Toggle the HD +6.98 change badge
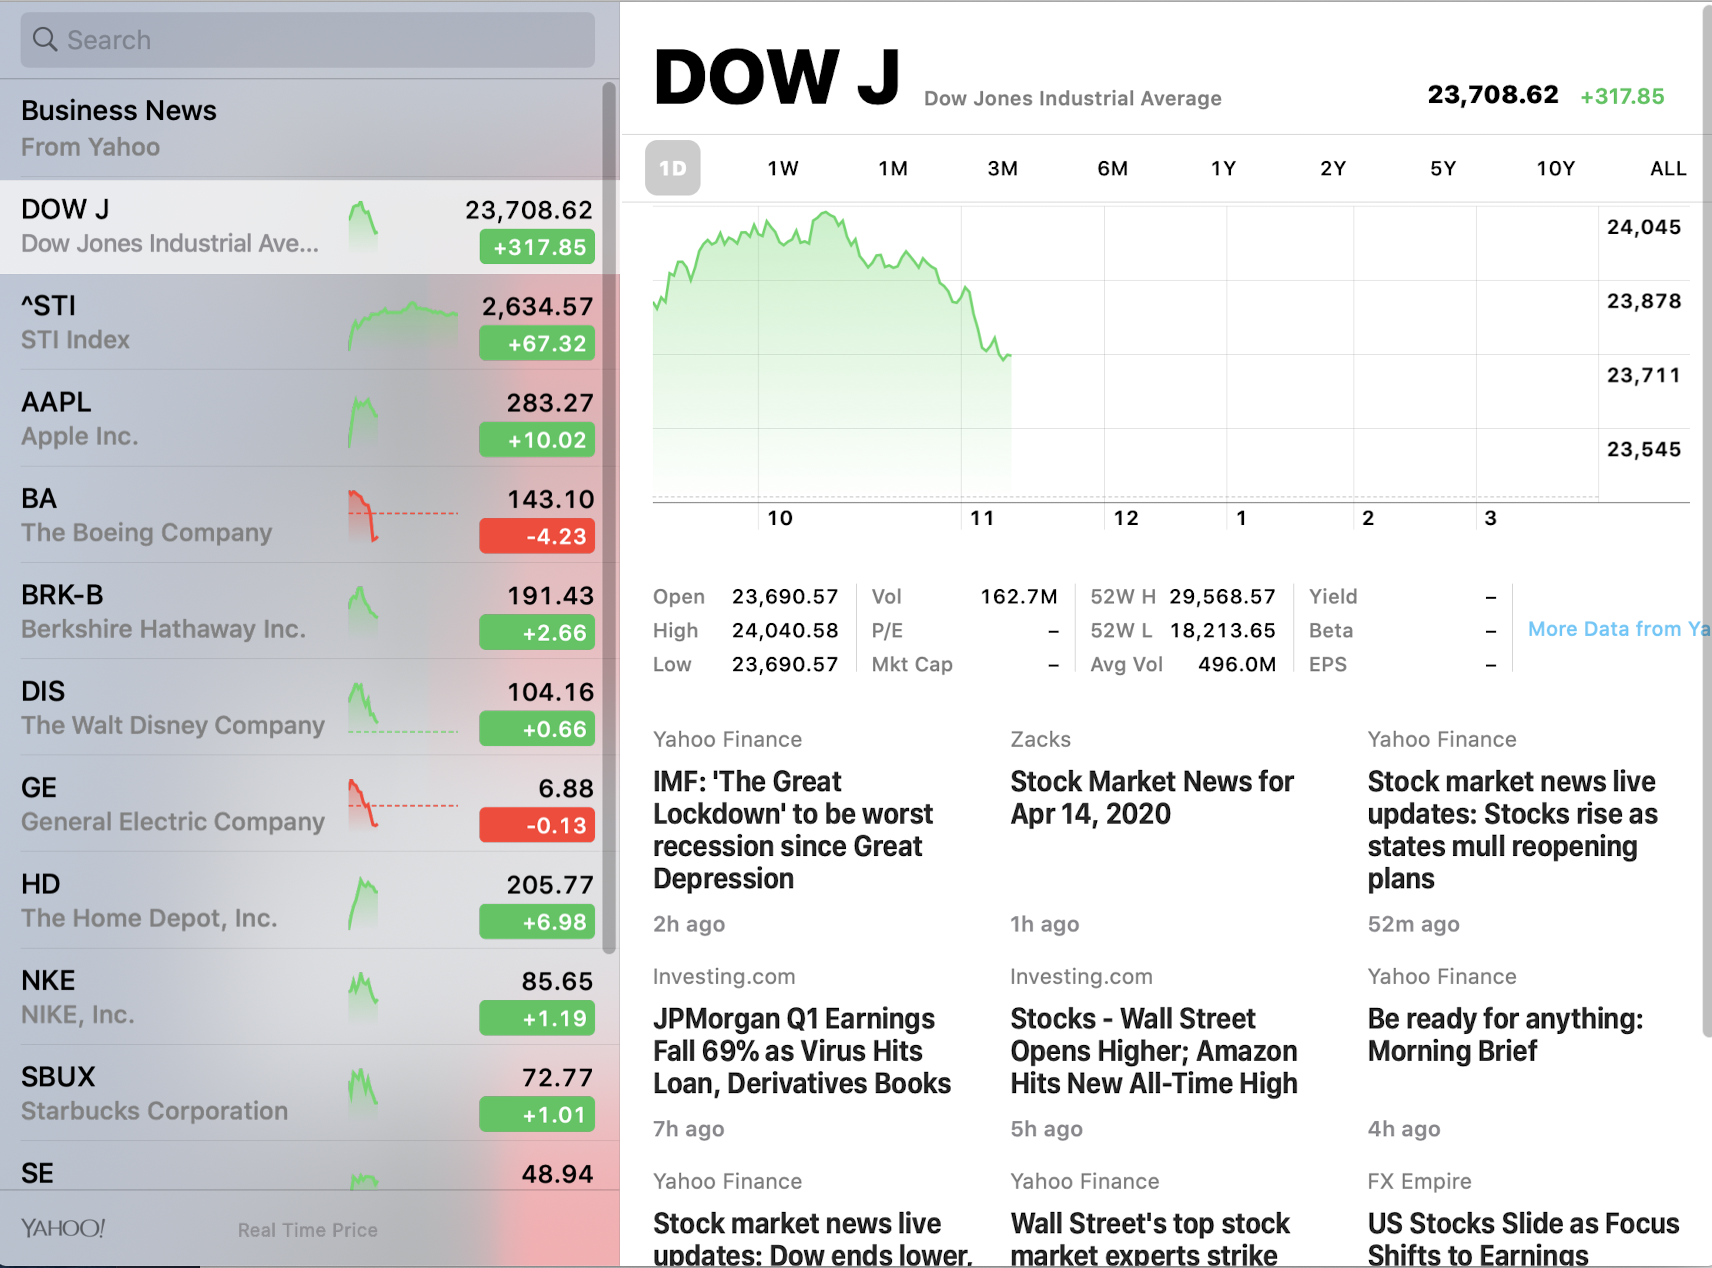1712x1268 pixels. click(x=537, y=922)
